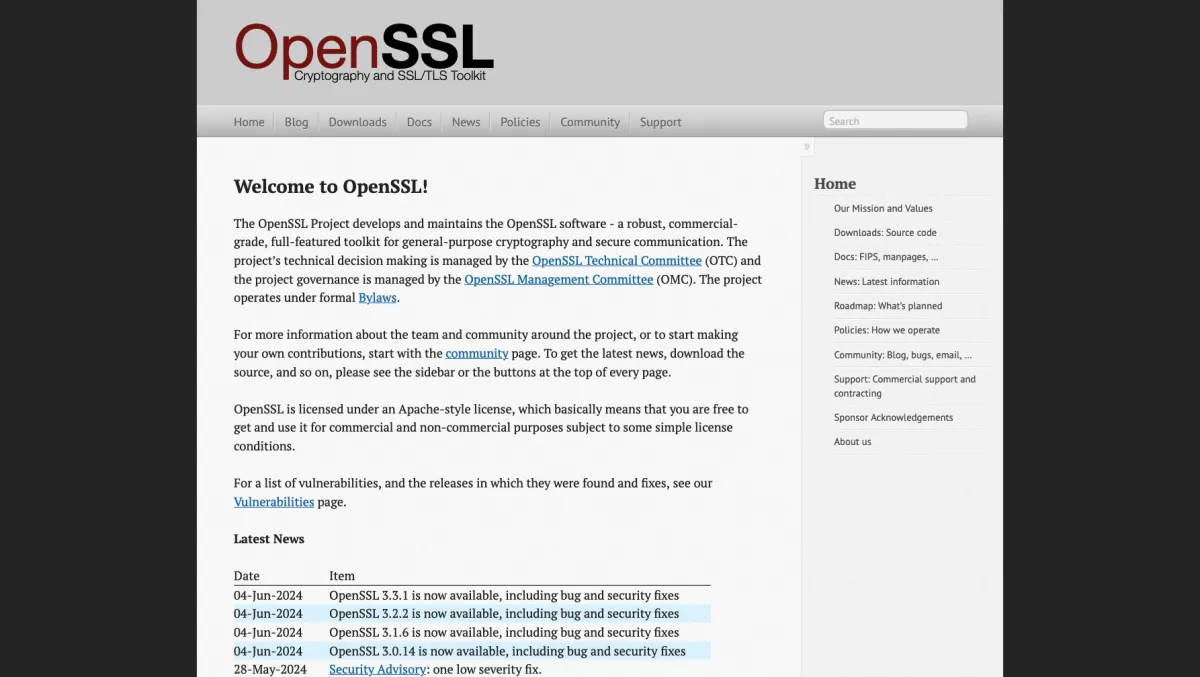Follow the OpenSSL Technical Committee link
Image resolution: width=1200 pixels, height=677 pixels.
pos(617,260)
